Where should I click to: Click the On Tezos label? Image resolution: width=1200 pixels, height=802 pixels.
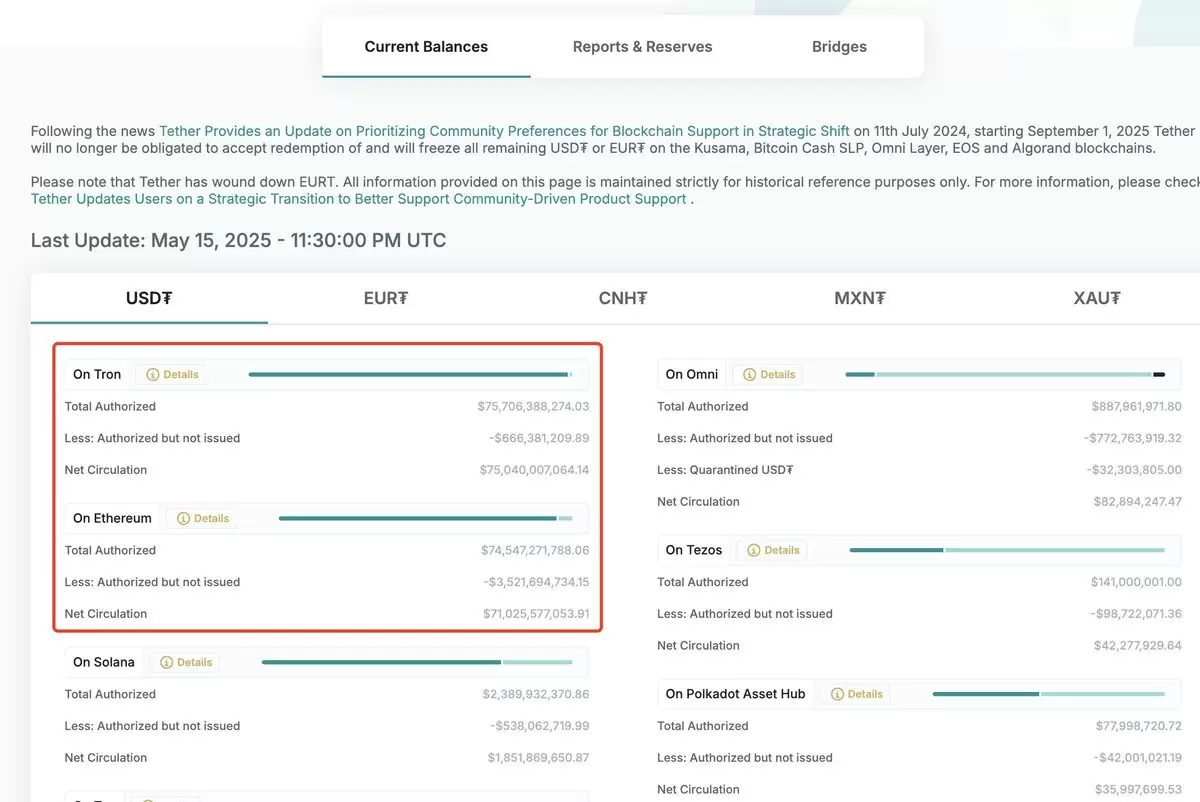click(x=694, y=550)
